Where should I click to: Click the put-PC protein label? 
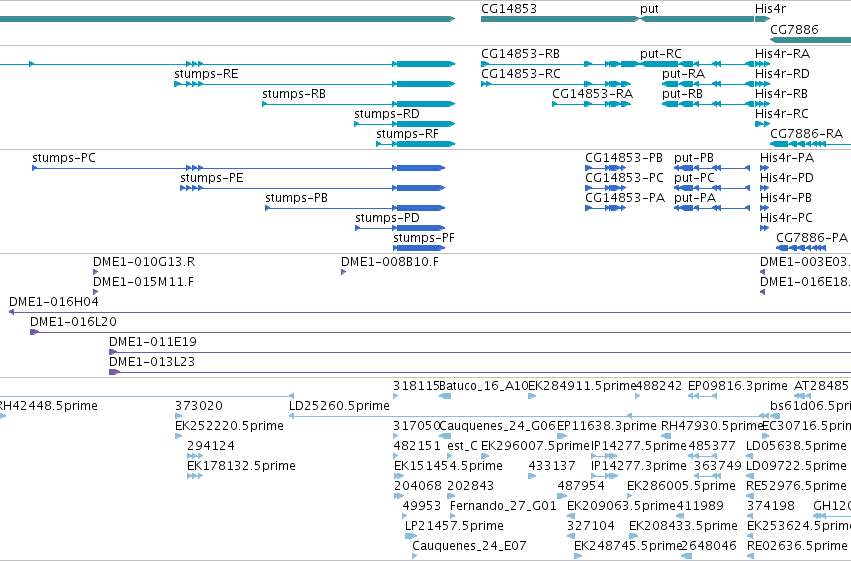(694, 178)
